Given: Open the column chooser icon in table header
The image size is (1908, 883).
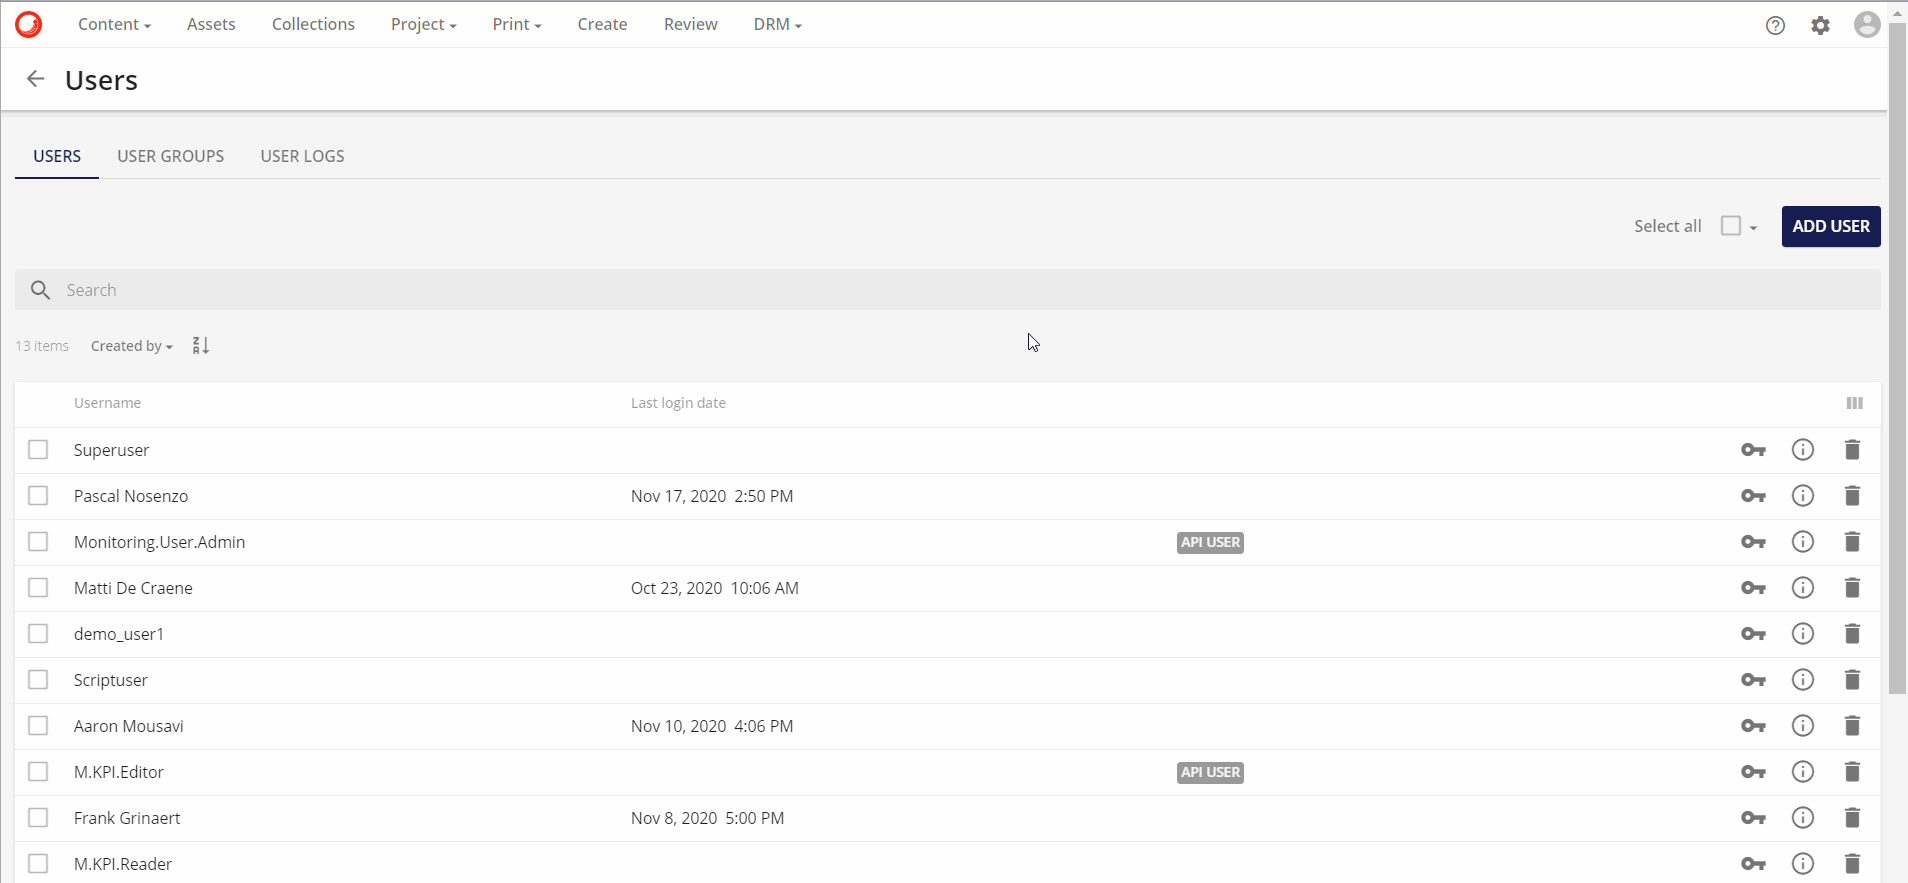Looking at the screenshot, I should click(1854, 403).
